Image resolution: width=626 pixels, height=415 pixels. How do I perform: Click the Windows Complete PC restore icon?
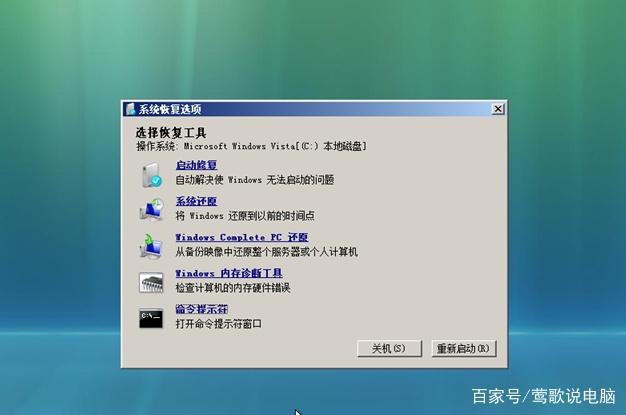(x=151, y=246)
